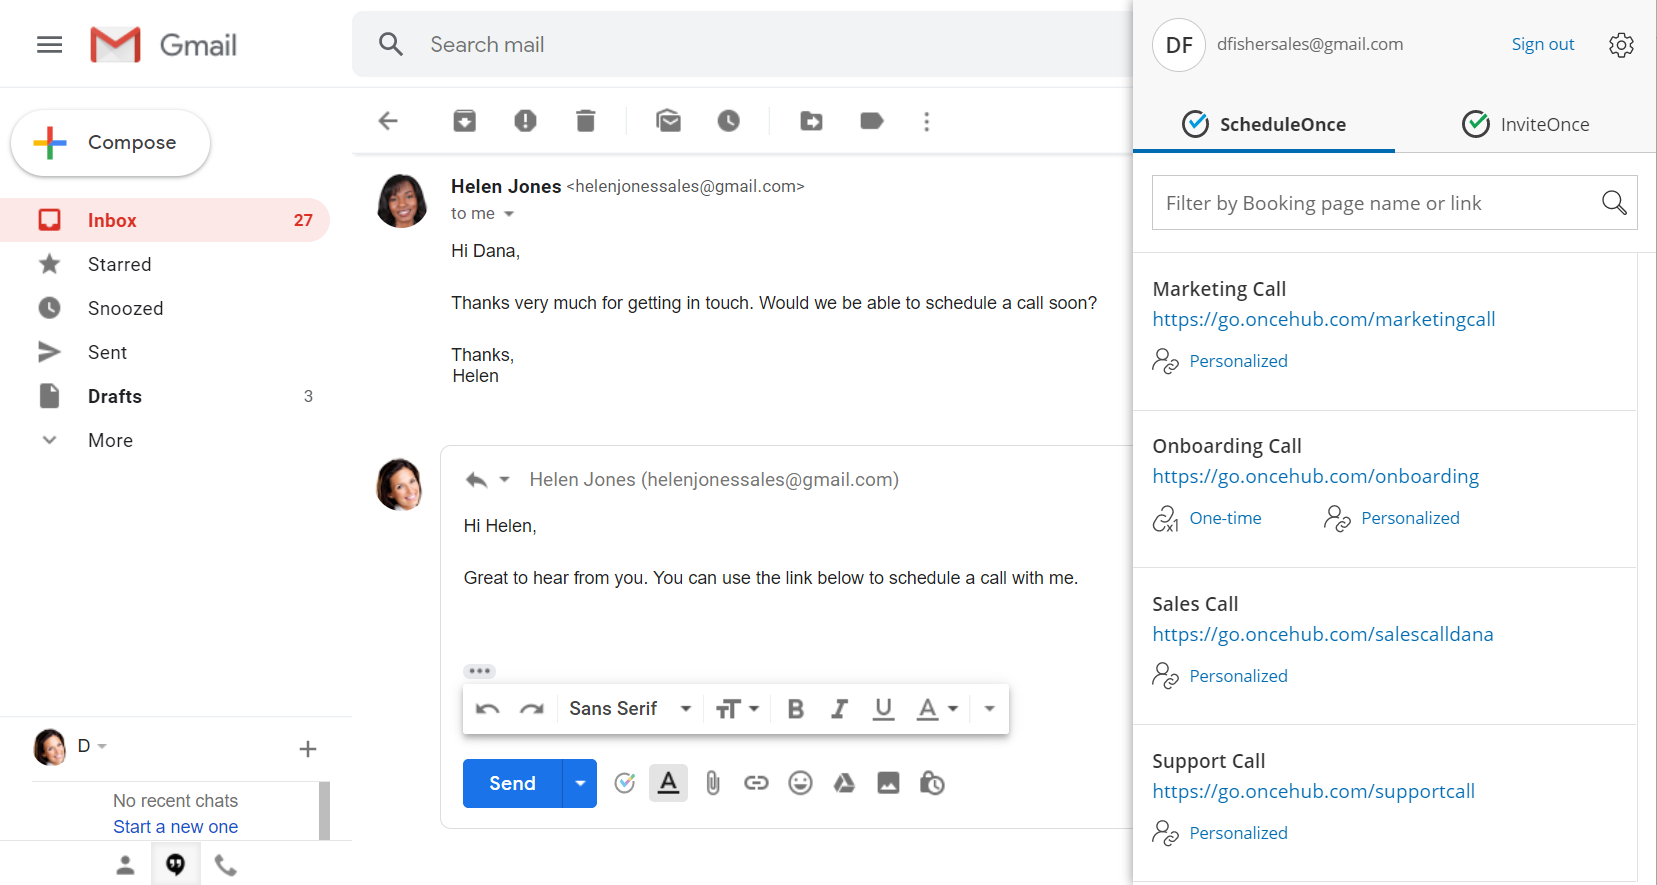Toggle underline text formatting
This screenshot has height=885, width=1657.
point(883,709)
